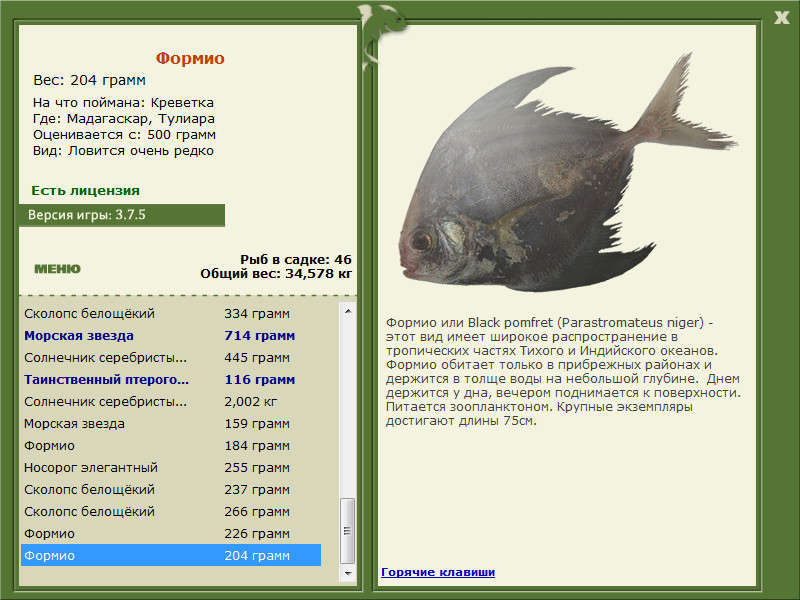Select Сколопс белощёкий 266 грамм row
The image size is (800, 600).
coord(171,511)
